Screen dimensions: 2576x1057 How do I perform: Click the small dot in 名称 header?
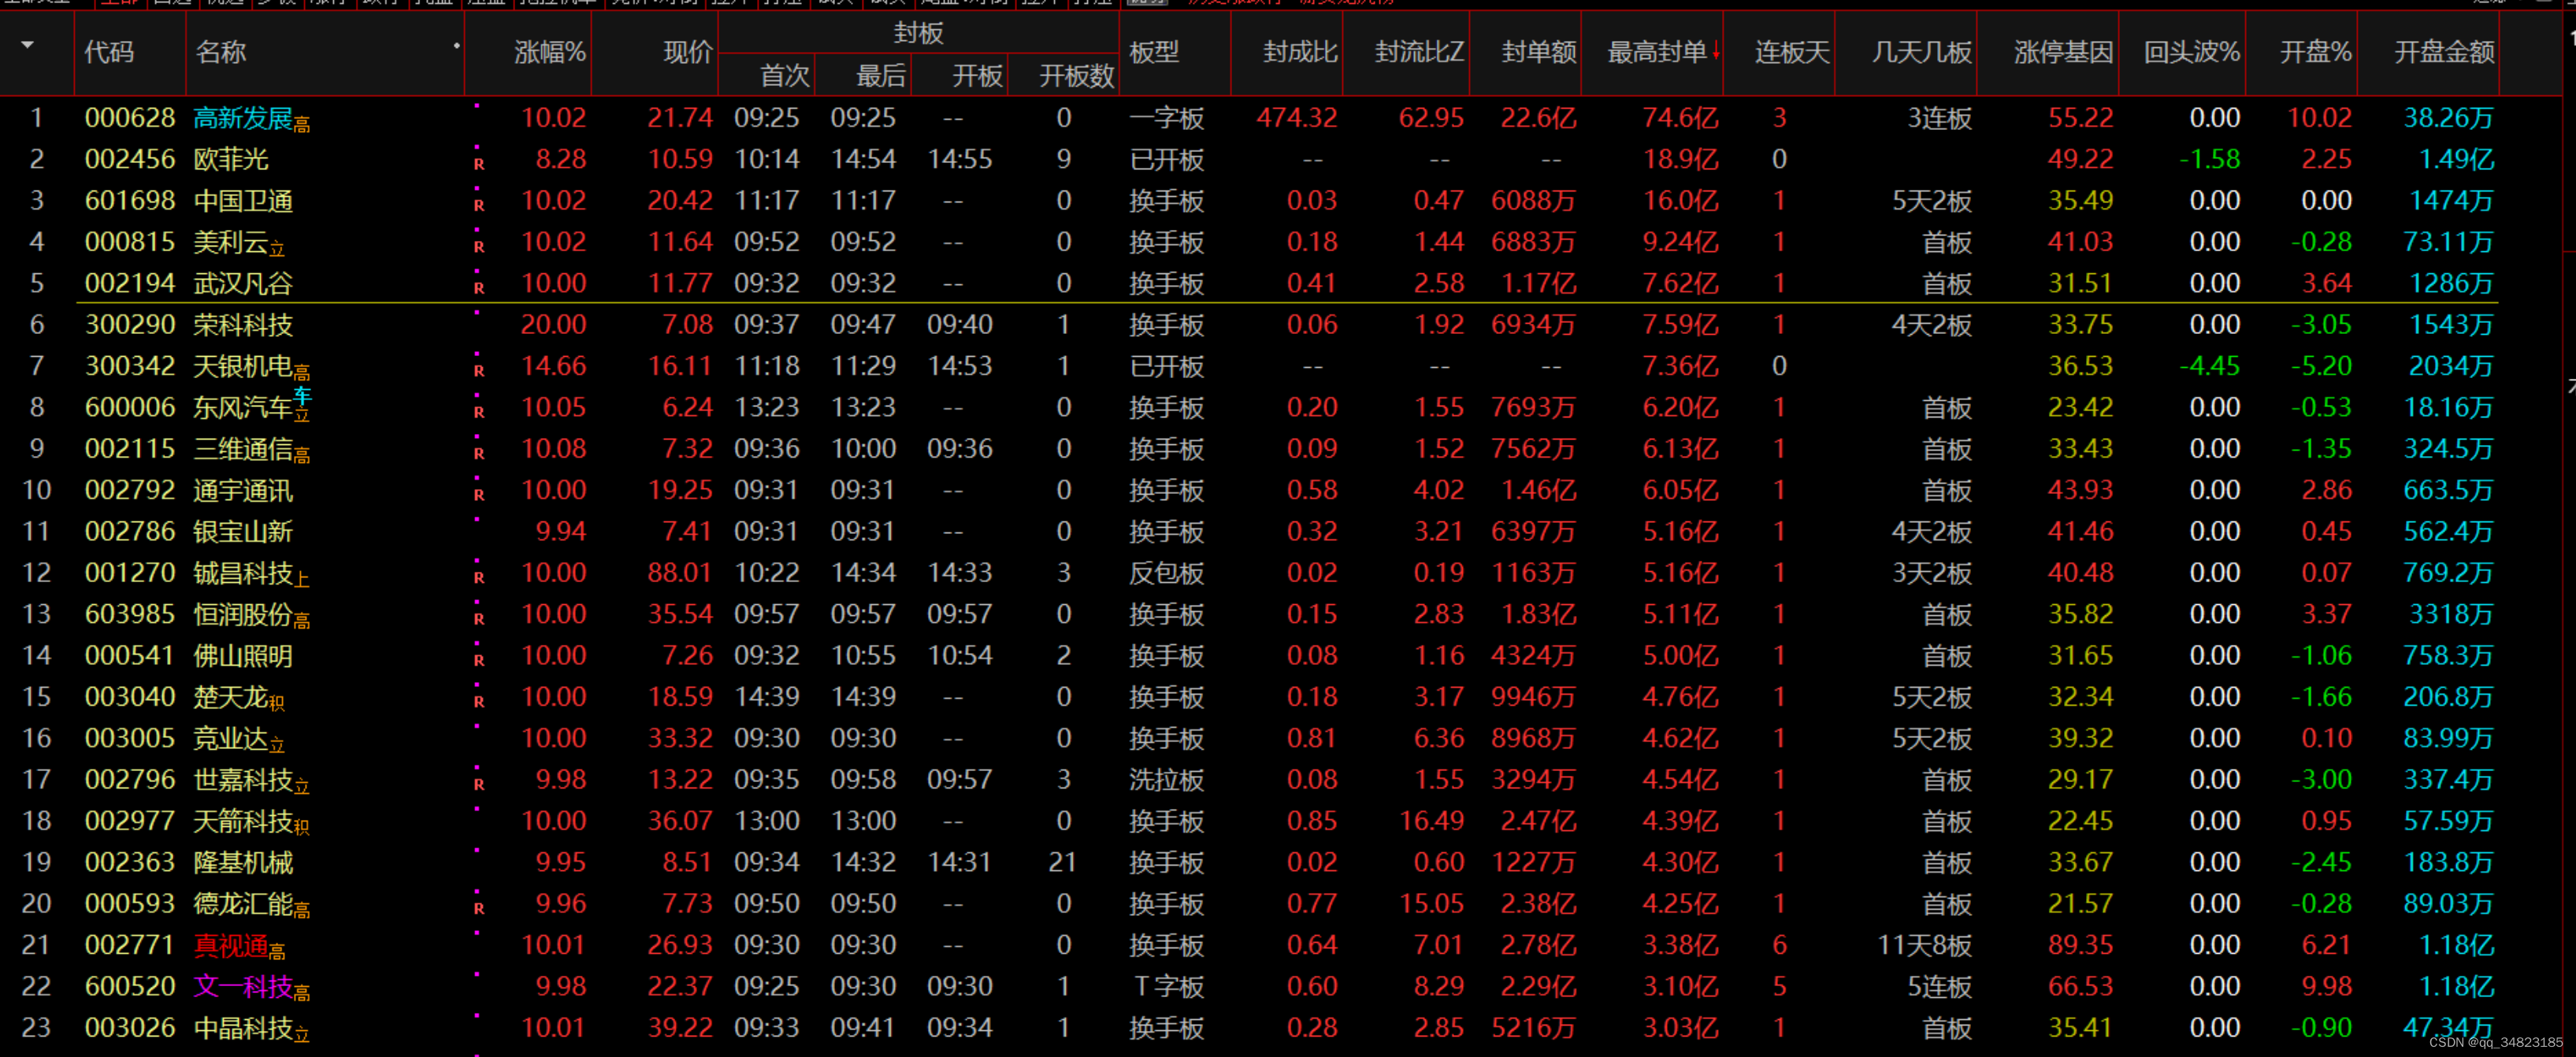click(457, 46)
